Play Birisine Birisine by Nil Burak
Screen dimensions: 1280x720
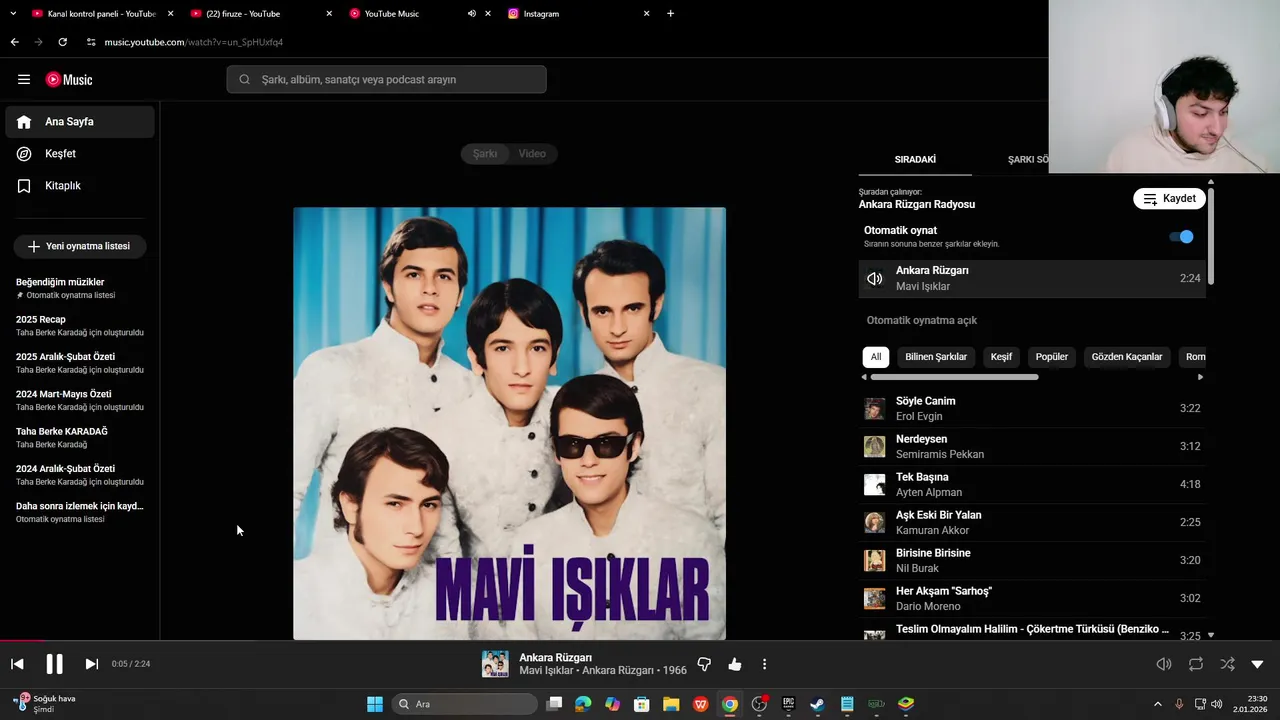pyautogui.click(x=1032, y=560)
